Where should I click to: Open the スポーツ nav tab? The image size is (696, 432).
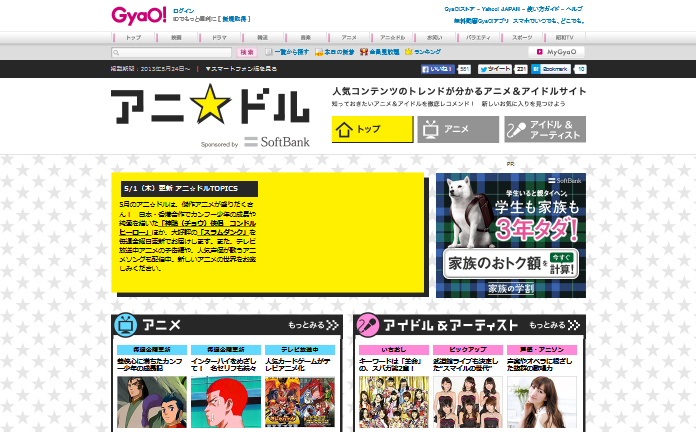tap(522, 38)
